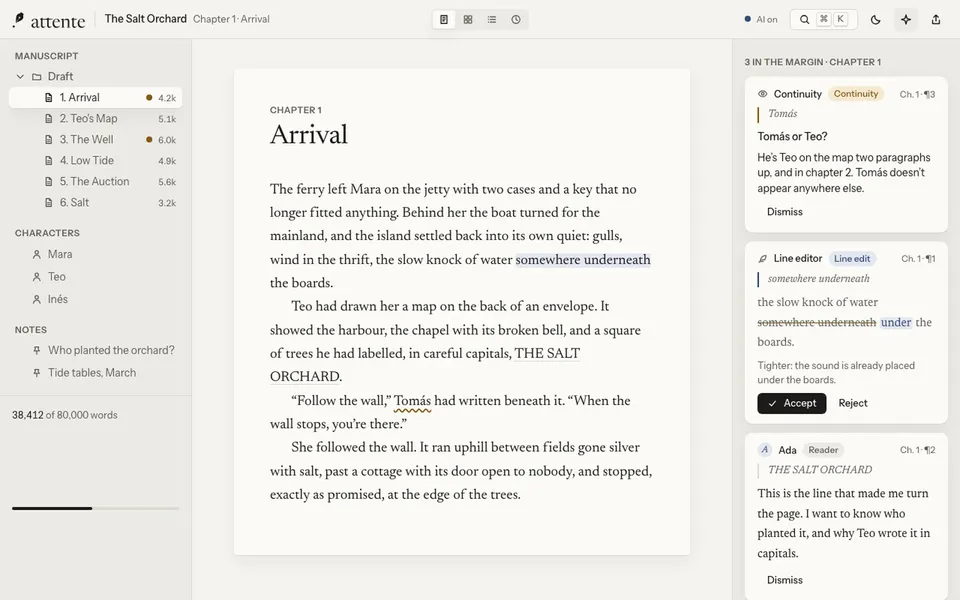Click the underlined name Tomás in manuscript

412,401
